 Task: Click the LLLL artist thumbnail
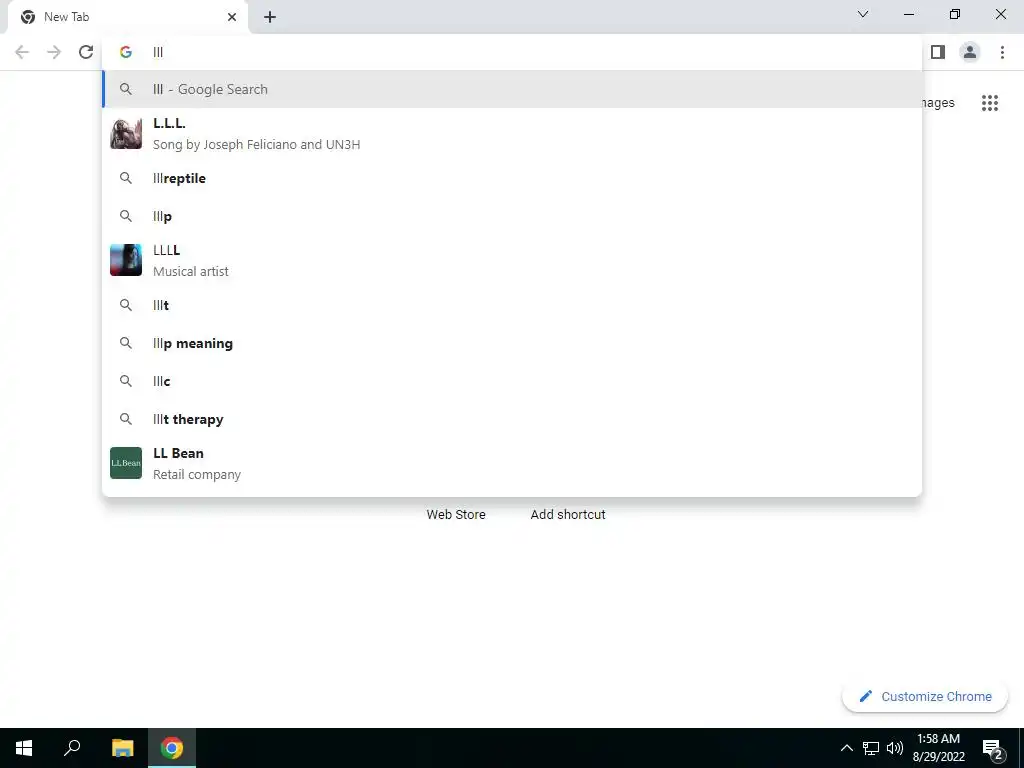tap(126, 260)
